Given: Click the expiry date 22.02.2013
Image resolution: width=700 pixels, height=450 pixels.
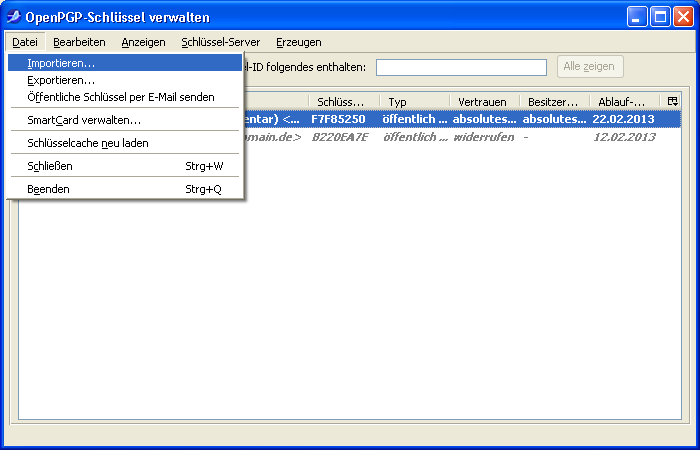Looking at the screenshot, I should point(623,119).
